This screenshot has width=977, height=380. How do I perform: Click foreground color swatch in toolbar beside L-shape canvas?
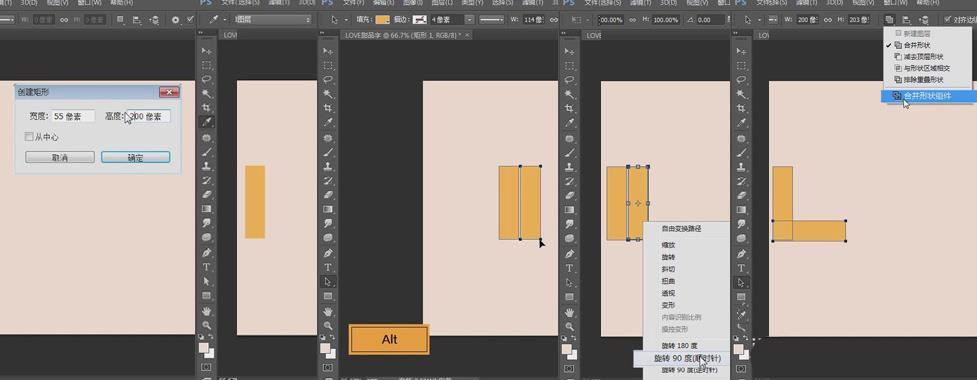(x=738, y=349)
